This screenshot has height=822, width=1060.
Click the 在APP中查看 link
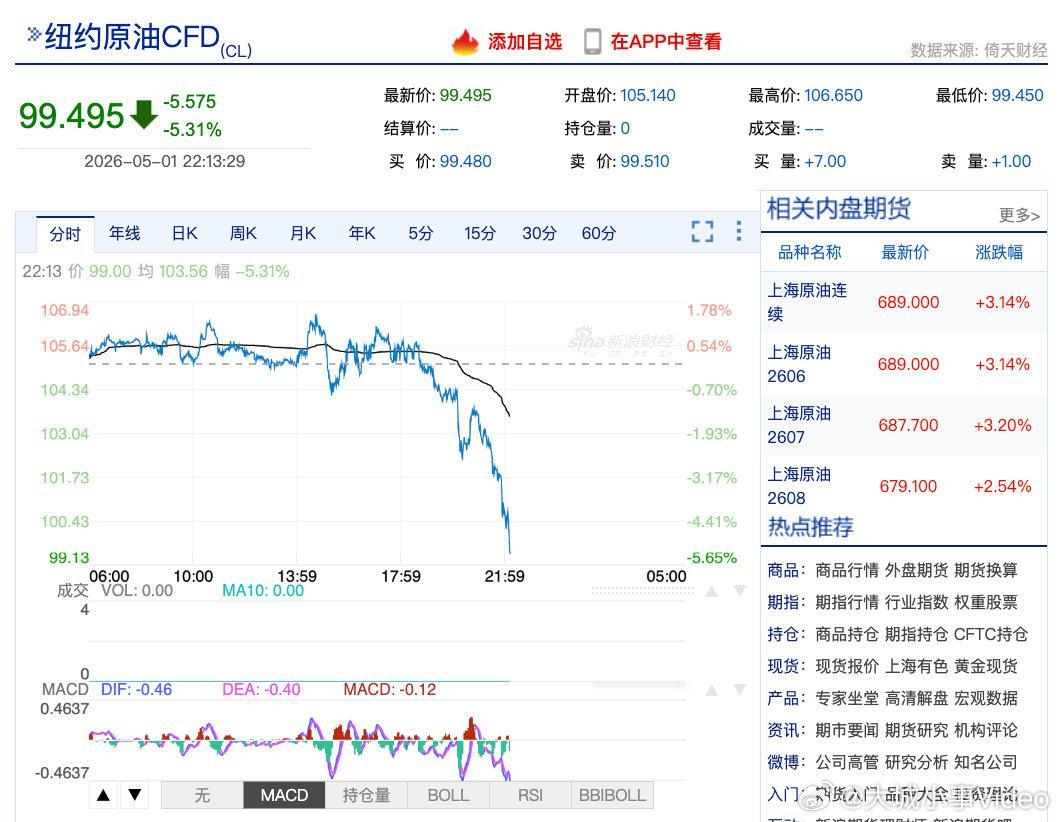pos(665,42)
